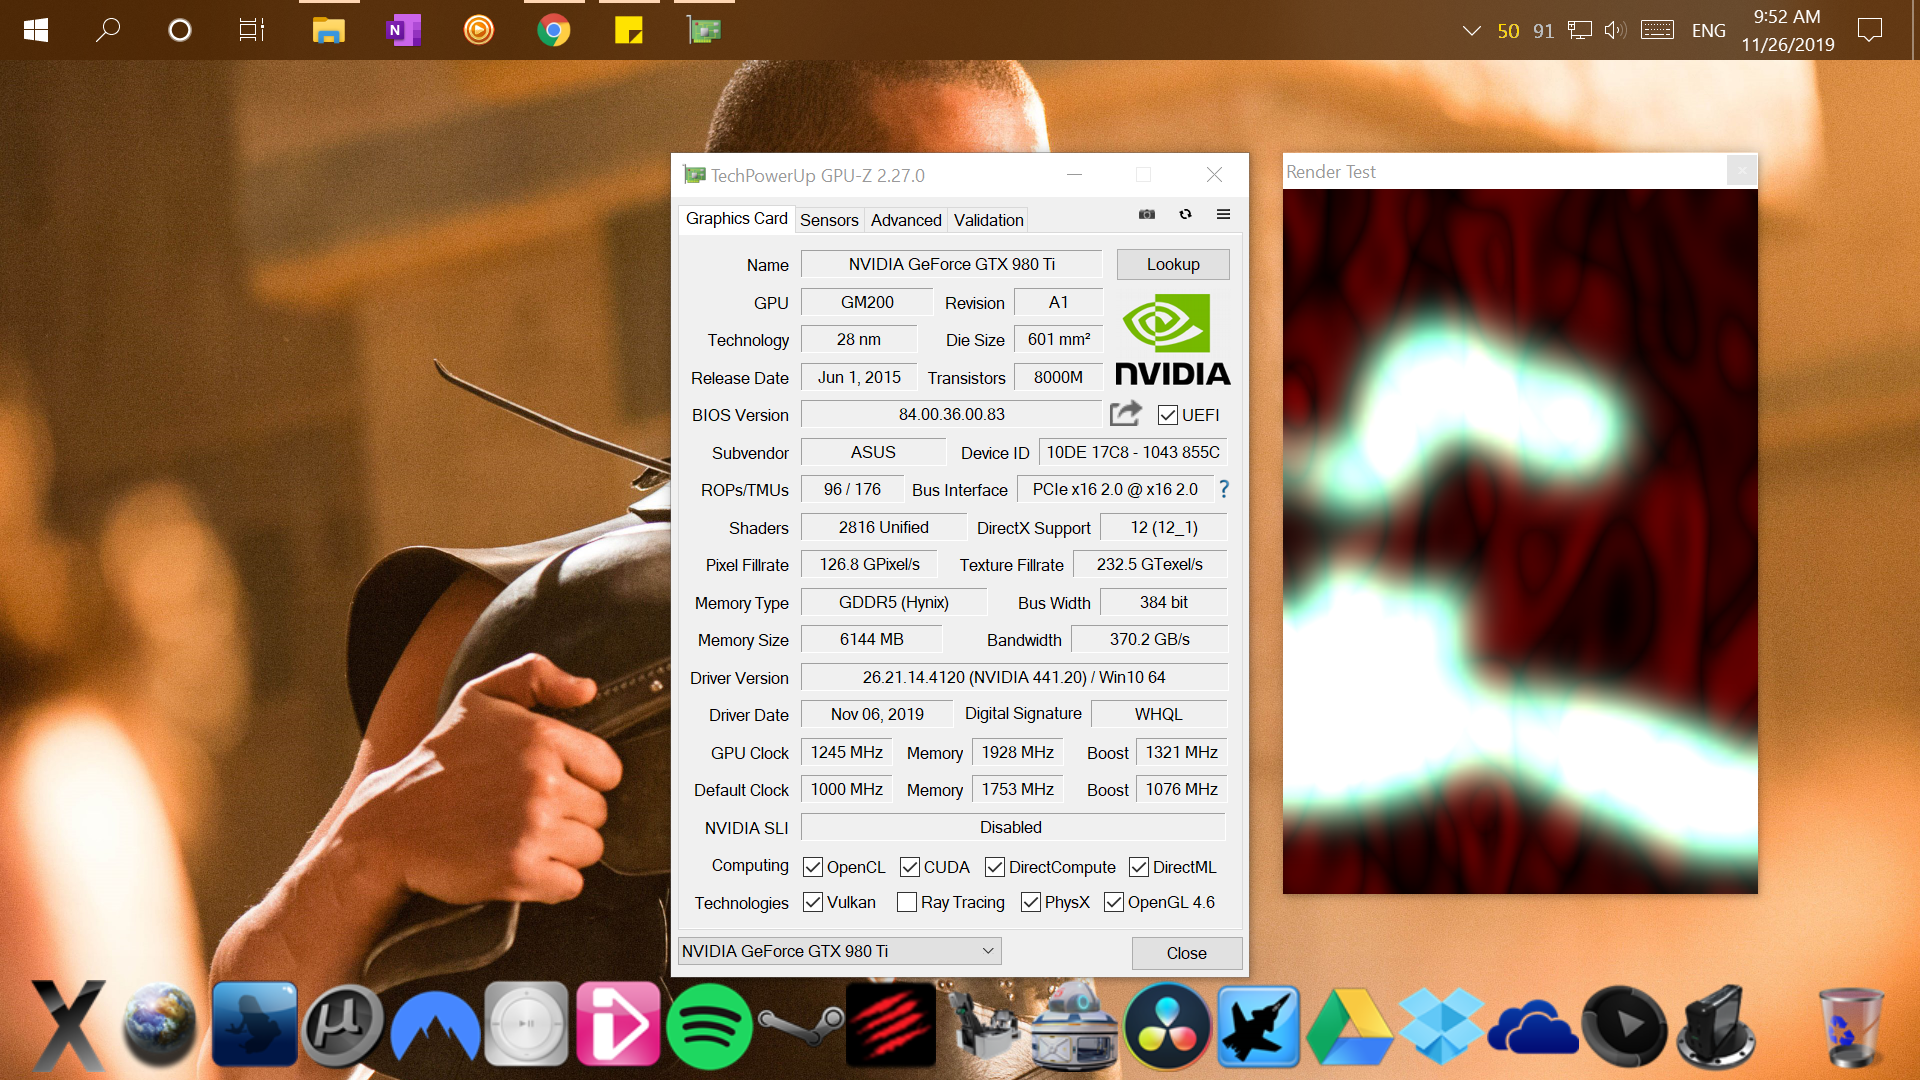This screenshot has height=1080, width=1920.
Task: Click the NVIDIA SLI Disabled field
Action: (1013, 827)
